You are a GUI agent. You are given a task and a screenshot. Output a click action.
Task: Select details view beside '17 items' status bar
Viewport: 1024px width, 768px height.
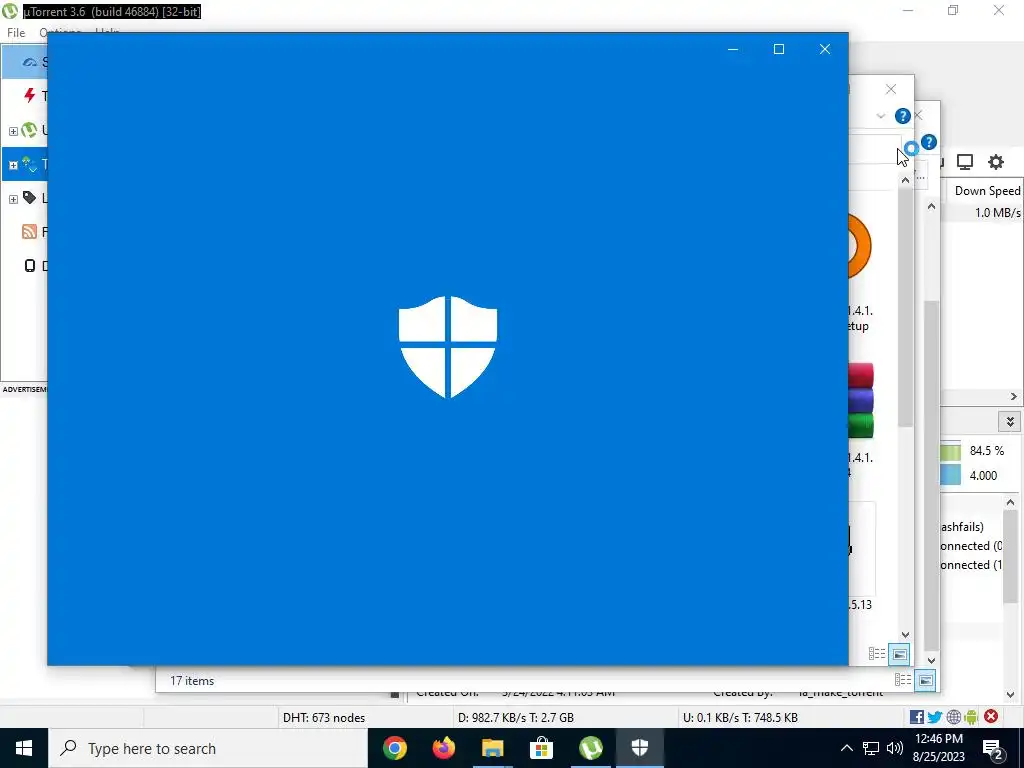pos(903,680)
